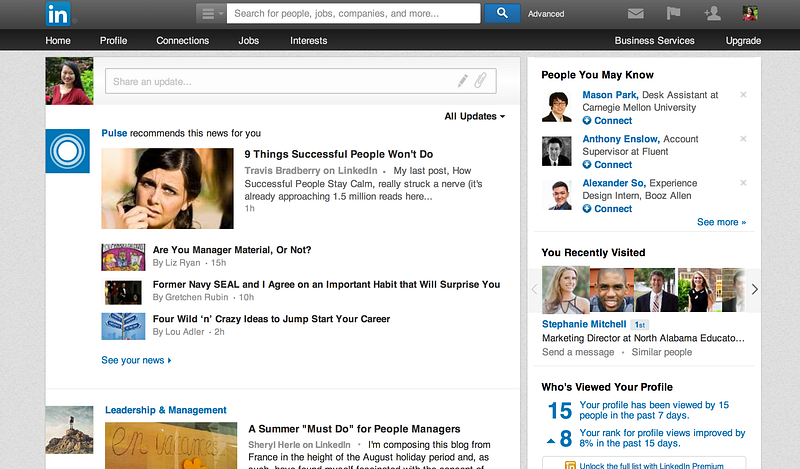Connect with Alexander So
This screenshot has height=469, width=800.
pos(607,208)
